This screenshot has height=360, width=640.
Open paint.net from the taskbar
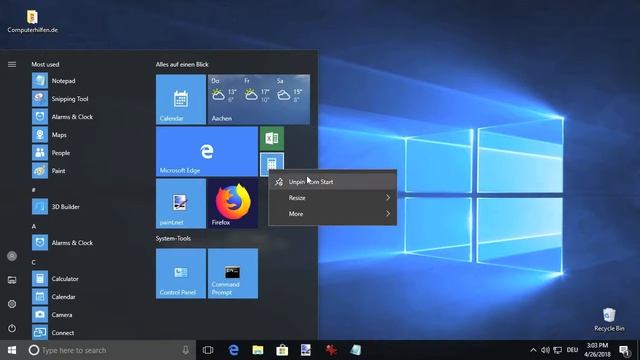click(x=306, y=350)
